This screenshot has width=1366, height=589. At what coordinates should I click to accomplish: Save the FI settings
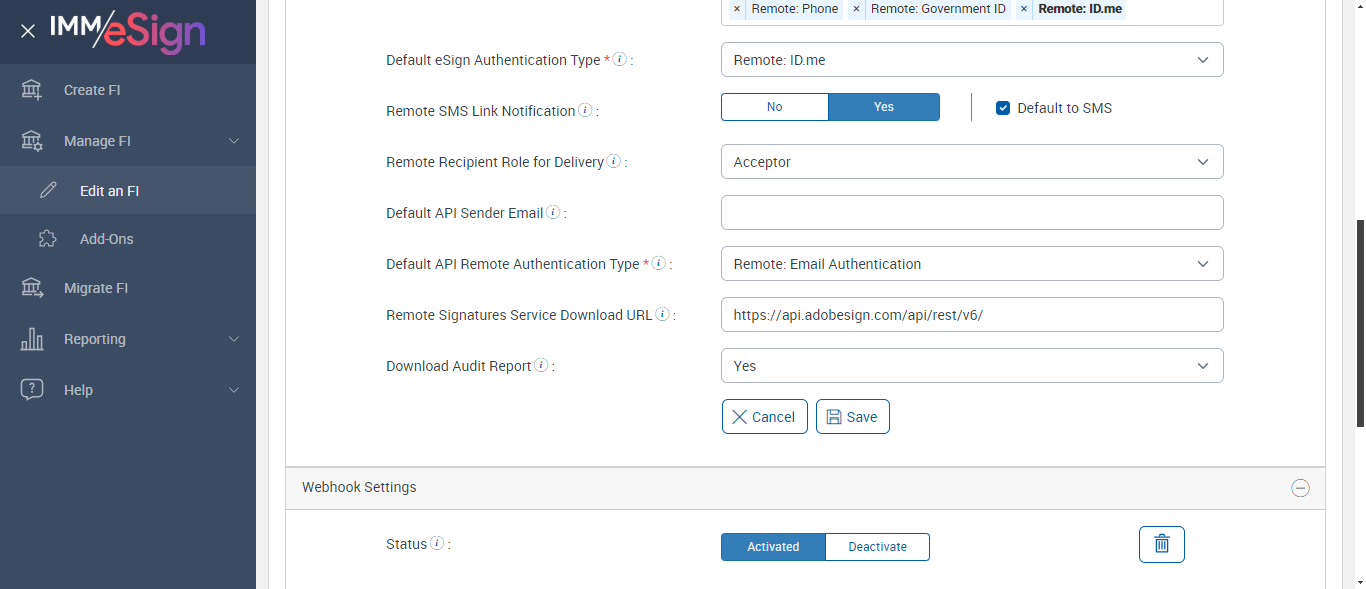pos(852,417)
